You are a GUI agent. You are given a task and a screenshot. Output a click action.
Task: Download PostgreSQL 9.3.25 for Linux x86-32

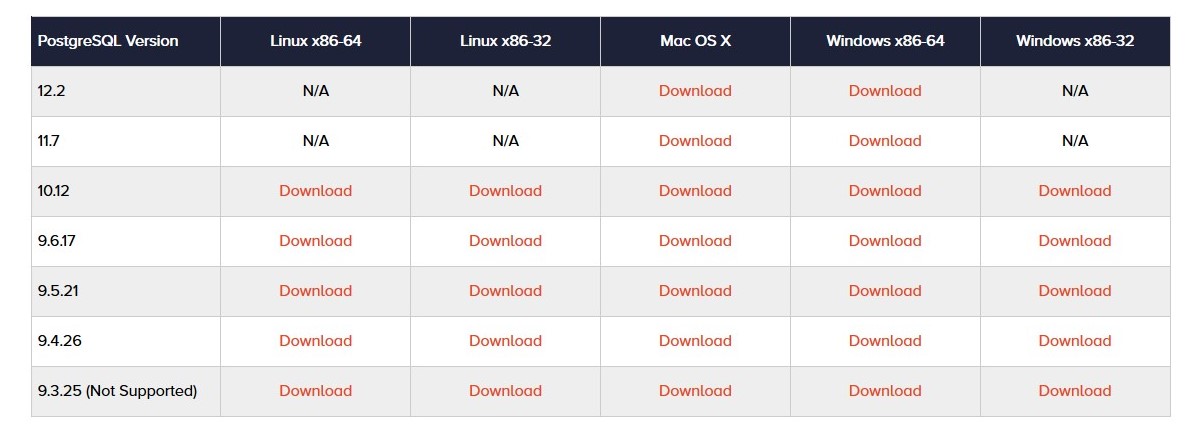tap(505, 391)
